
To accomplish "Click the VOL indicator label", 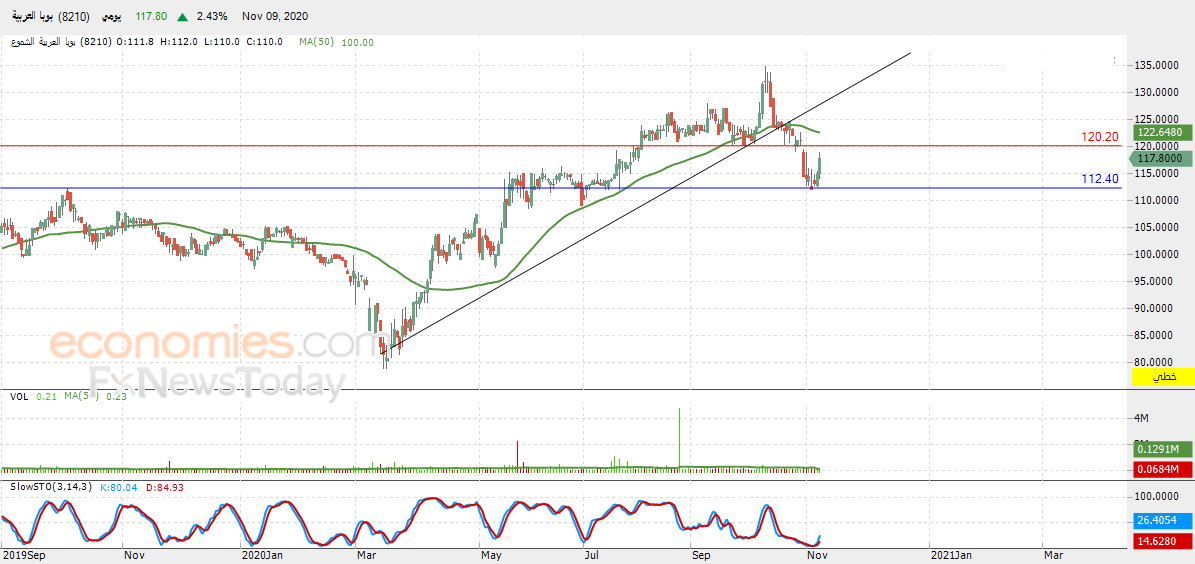I will tap(20, 396).
